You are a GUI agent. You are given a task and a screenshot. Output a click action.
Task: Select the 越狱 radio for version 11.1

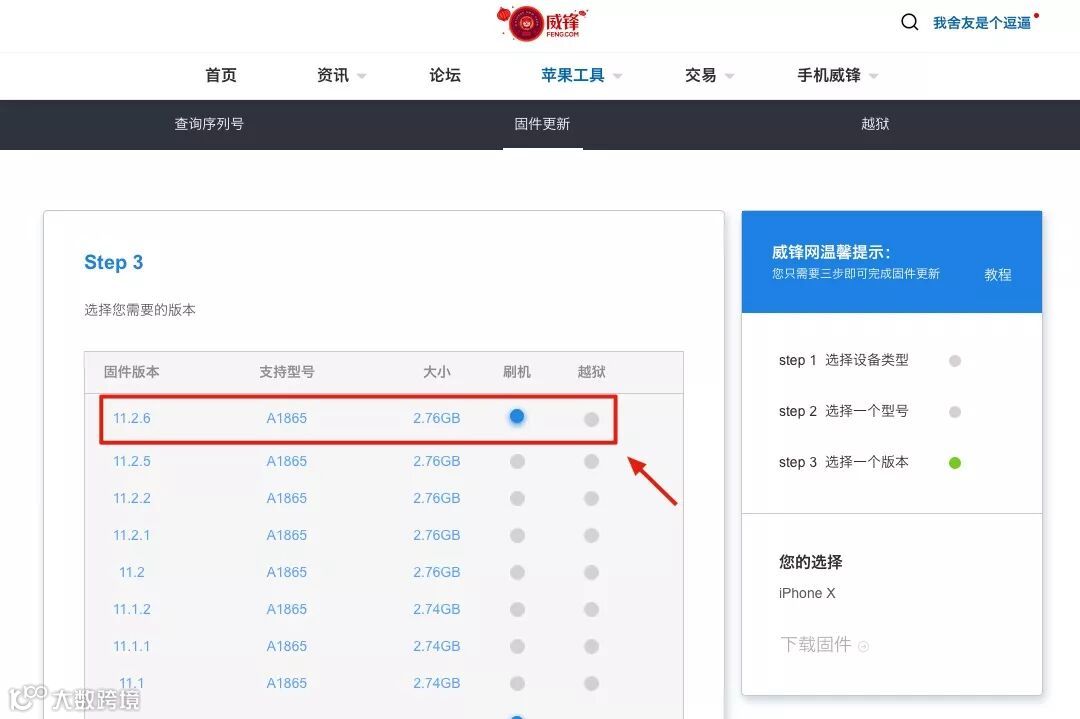(x=591, y=683)
